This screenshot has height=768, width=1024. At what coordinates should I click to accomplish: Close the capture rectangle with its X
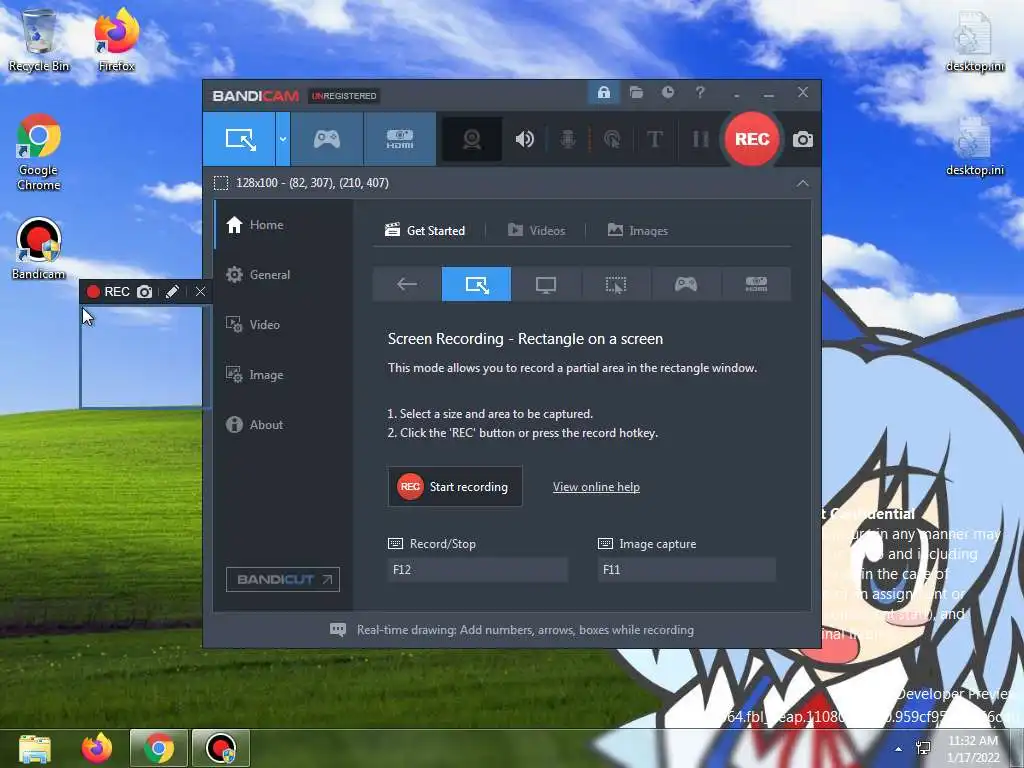click(200, 292)
